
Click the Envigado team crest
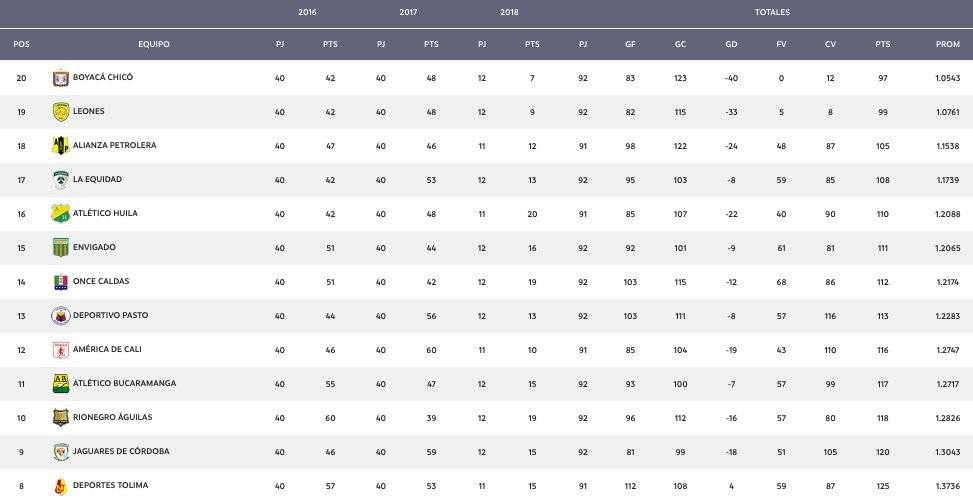[x=60, y=248]
